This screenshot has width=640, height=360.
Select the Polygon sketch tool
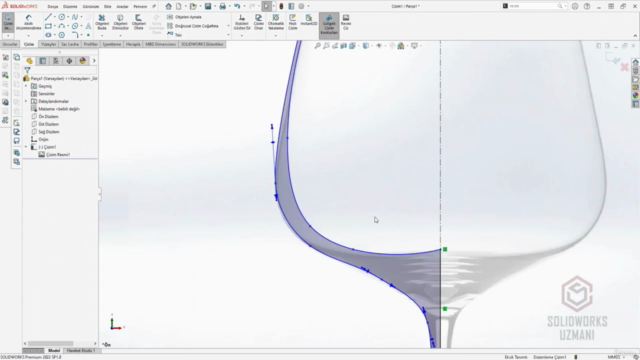(62, 35)
